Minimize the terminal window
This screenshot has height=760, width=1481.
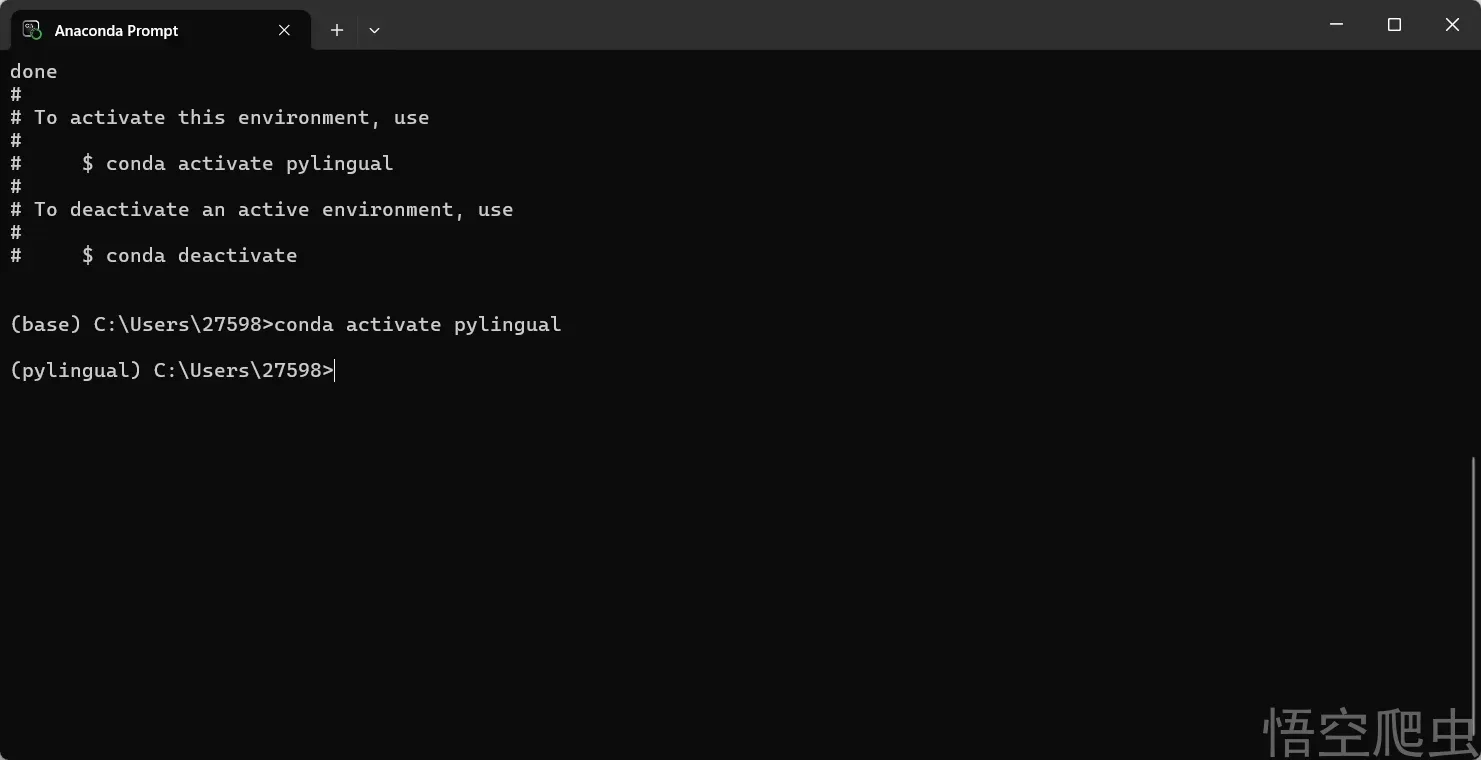click(1336, 25)
